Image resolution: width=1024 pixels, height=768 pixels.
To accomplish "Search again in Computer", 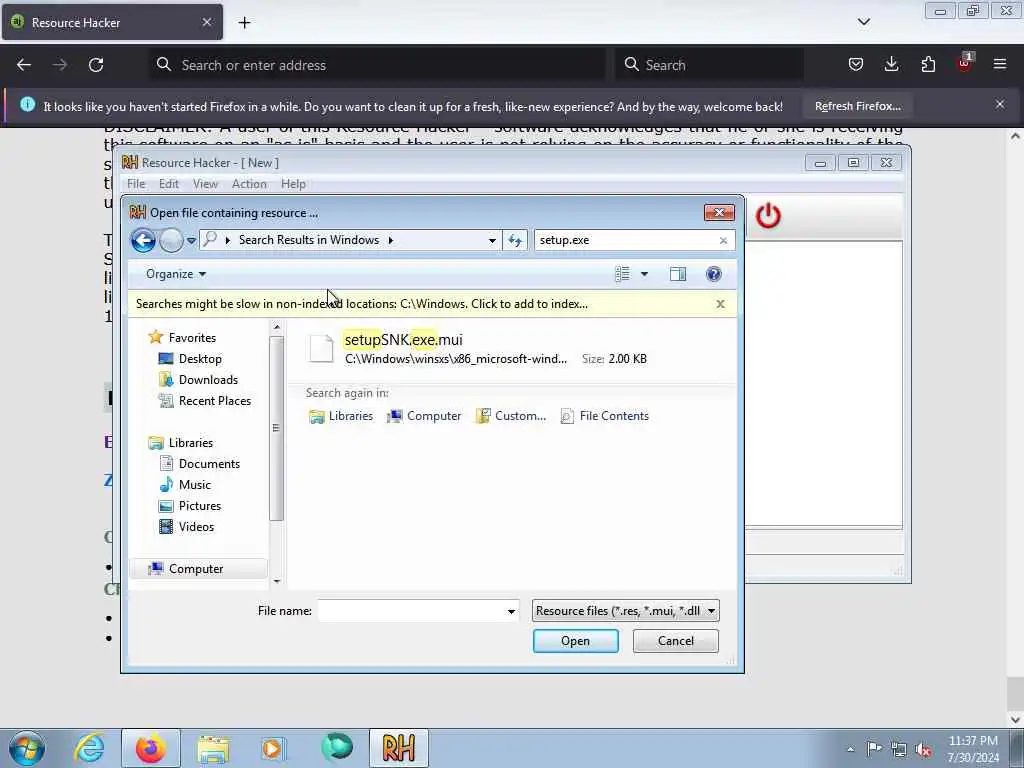I will pyautogui.click(x=424, y=416).
